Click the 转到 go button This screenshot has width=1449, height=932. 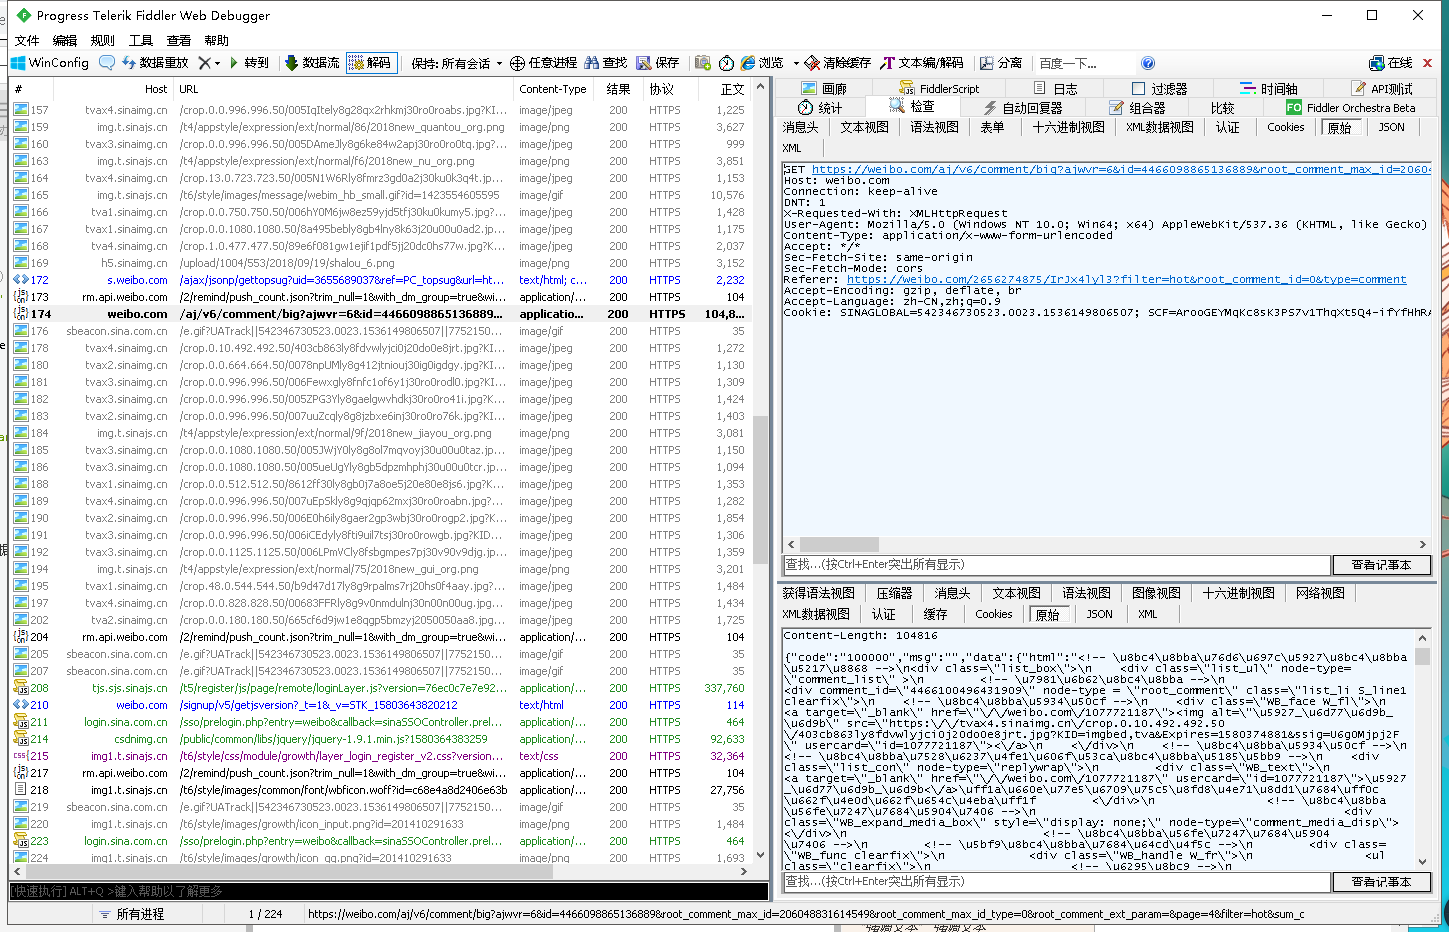click(249, 63)
